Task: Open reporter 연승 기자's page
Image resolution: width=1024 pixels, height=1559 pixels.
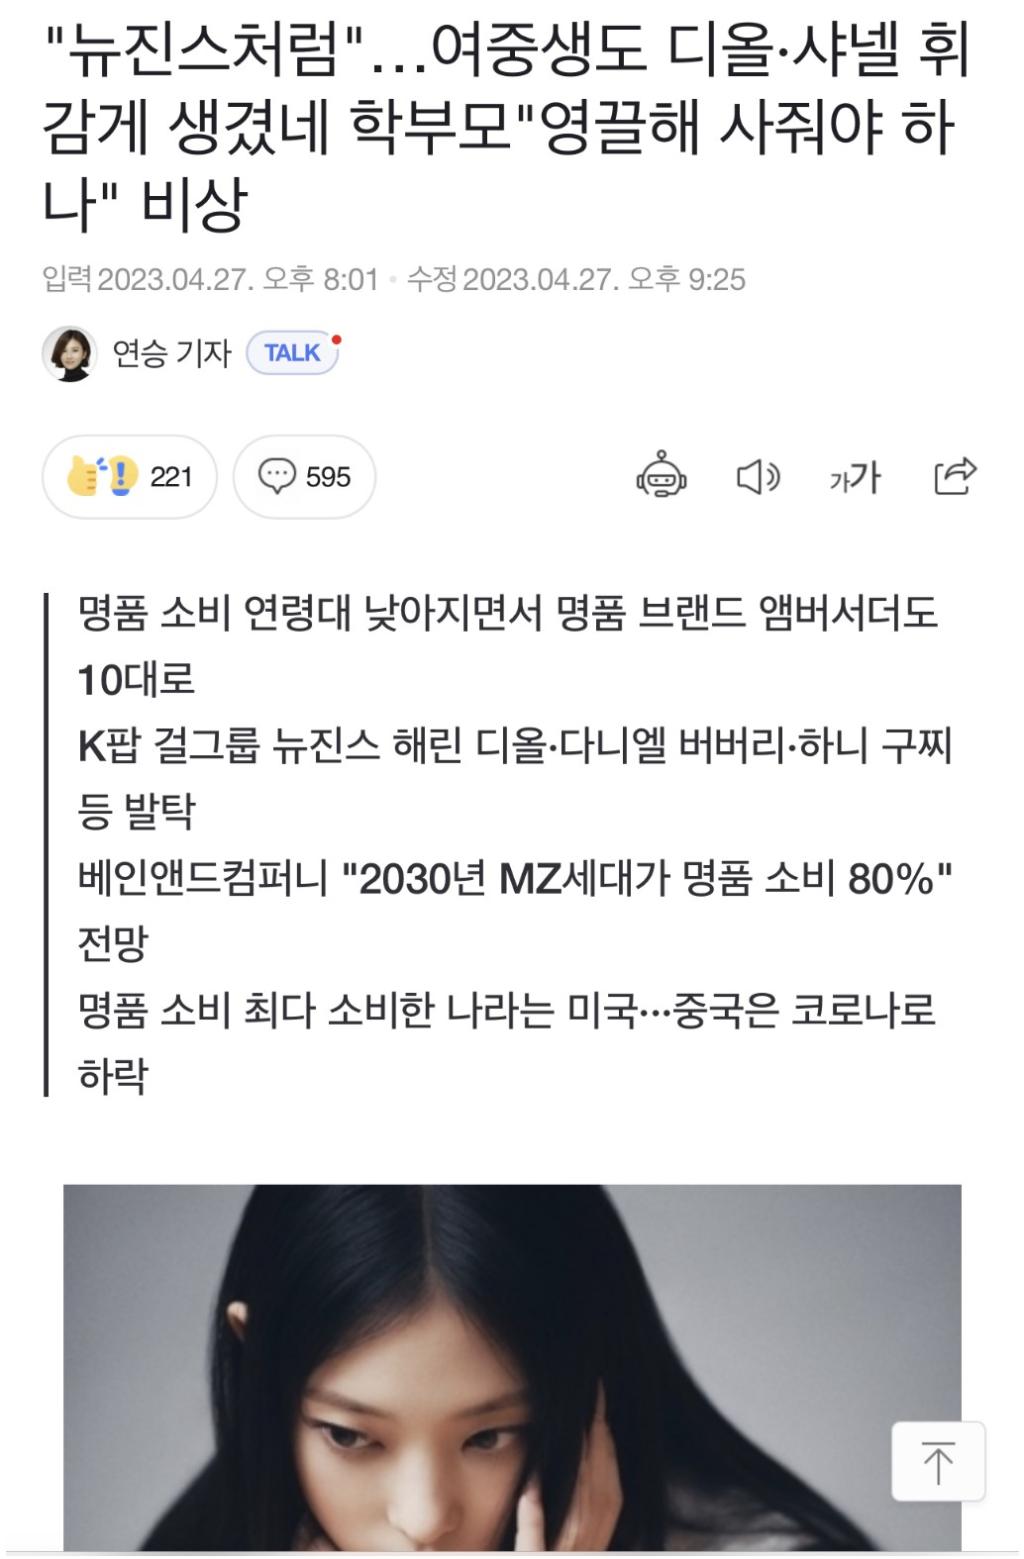Action: tap(172, 353)
